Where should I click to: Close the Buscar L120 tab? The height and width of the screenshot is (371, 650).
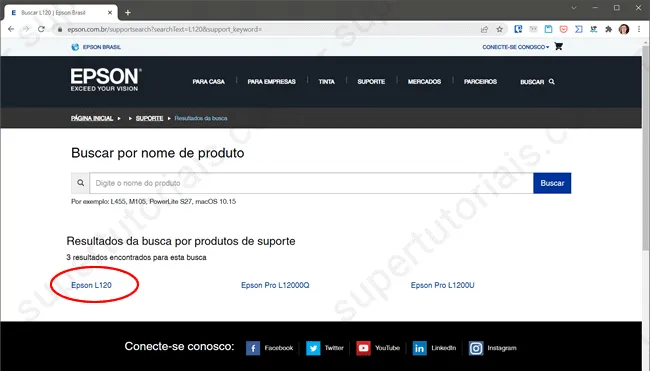(x=110, y=12)
